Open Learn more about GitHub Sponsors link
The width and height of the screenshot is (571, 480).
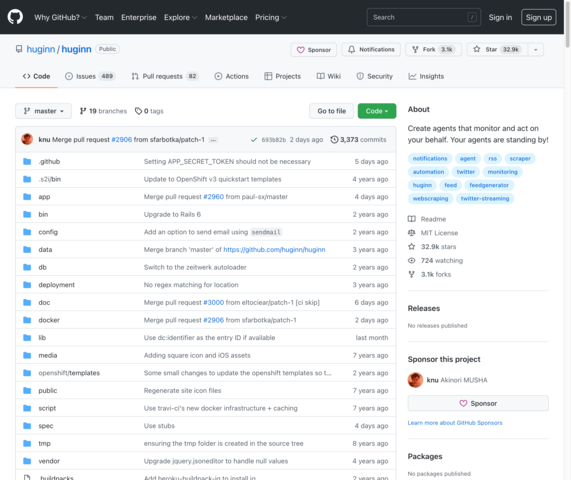point(455,422)
